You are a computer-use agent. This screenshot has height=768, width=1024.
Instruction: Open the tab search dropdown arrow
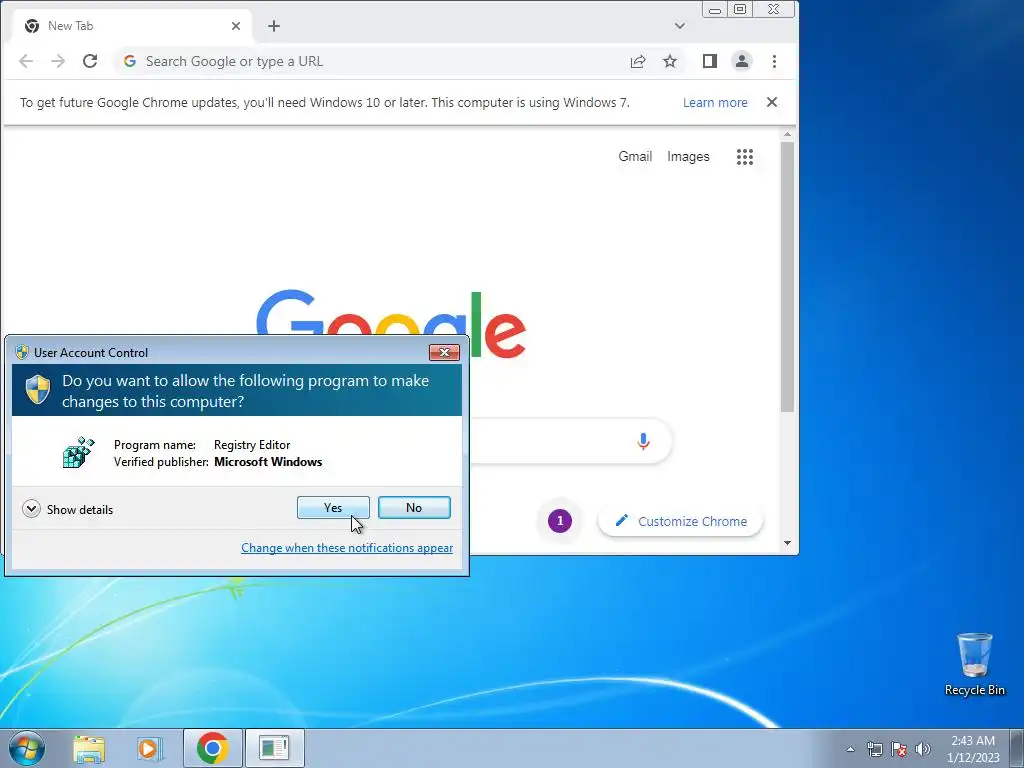click(680, 26)
